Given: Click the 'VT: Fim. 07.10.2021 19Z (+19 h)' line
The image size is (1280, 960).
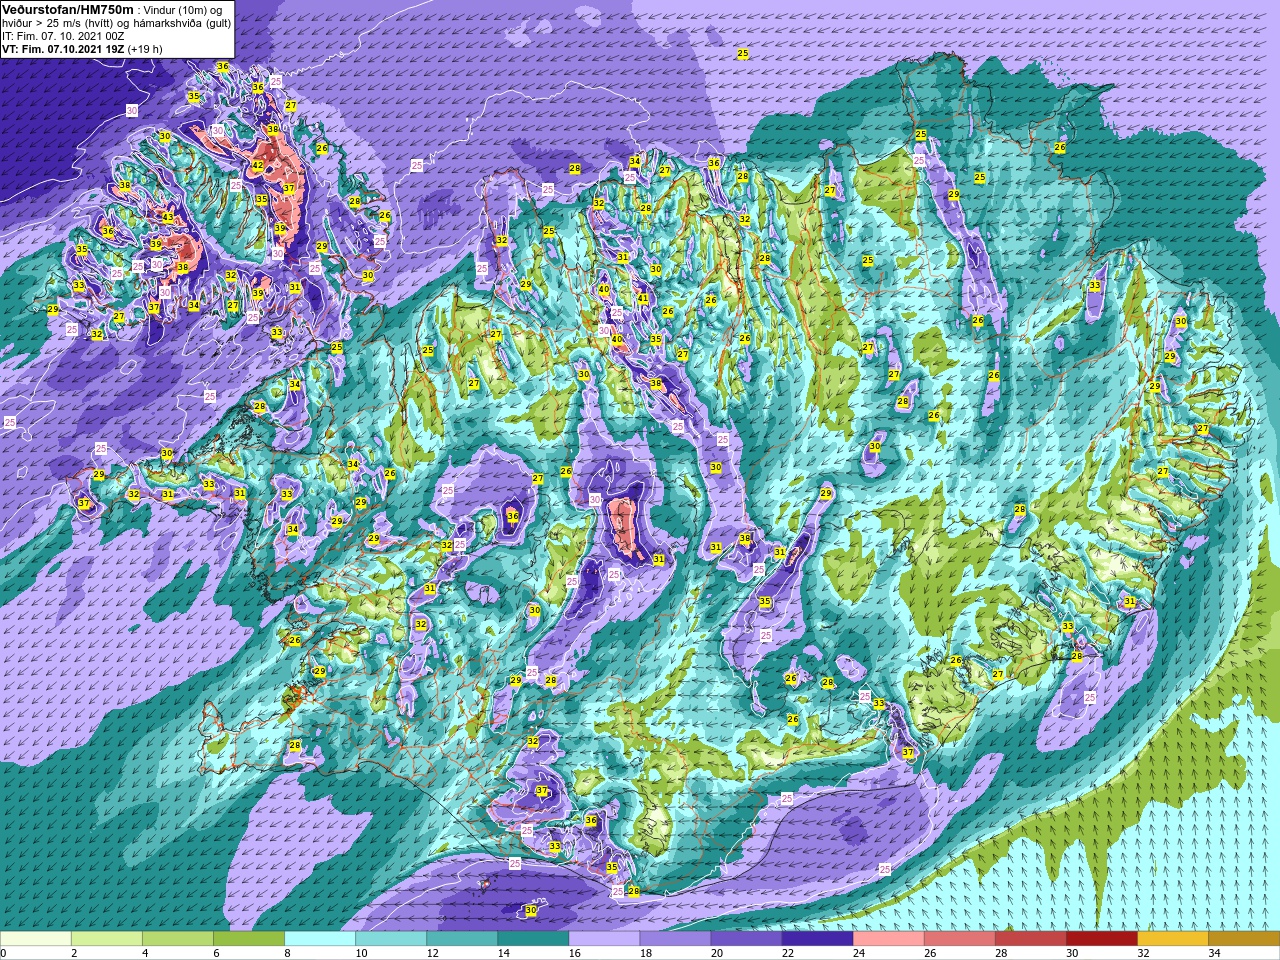Looking at the screenshot, I should click(x=82, y=49).
